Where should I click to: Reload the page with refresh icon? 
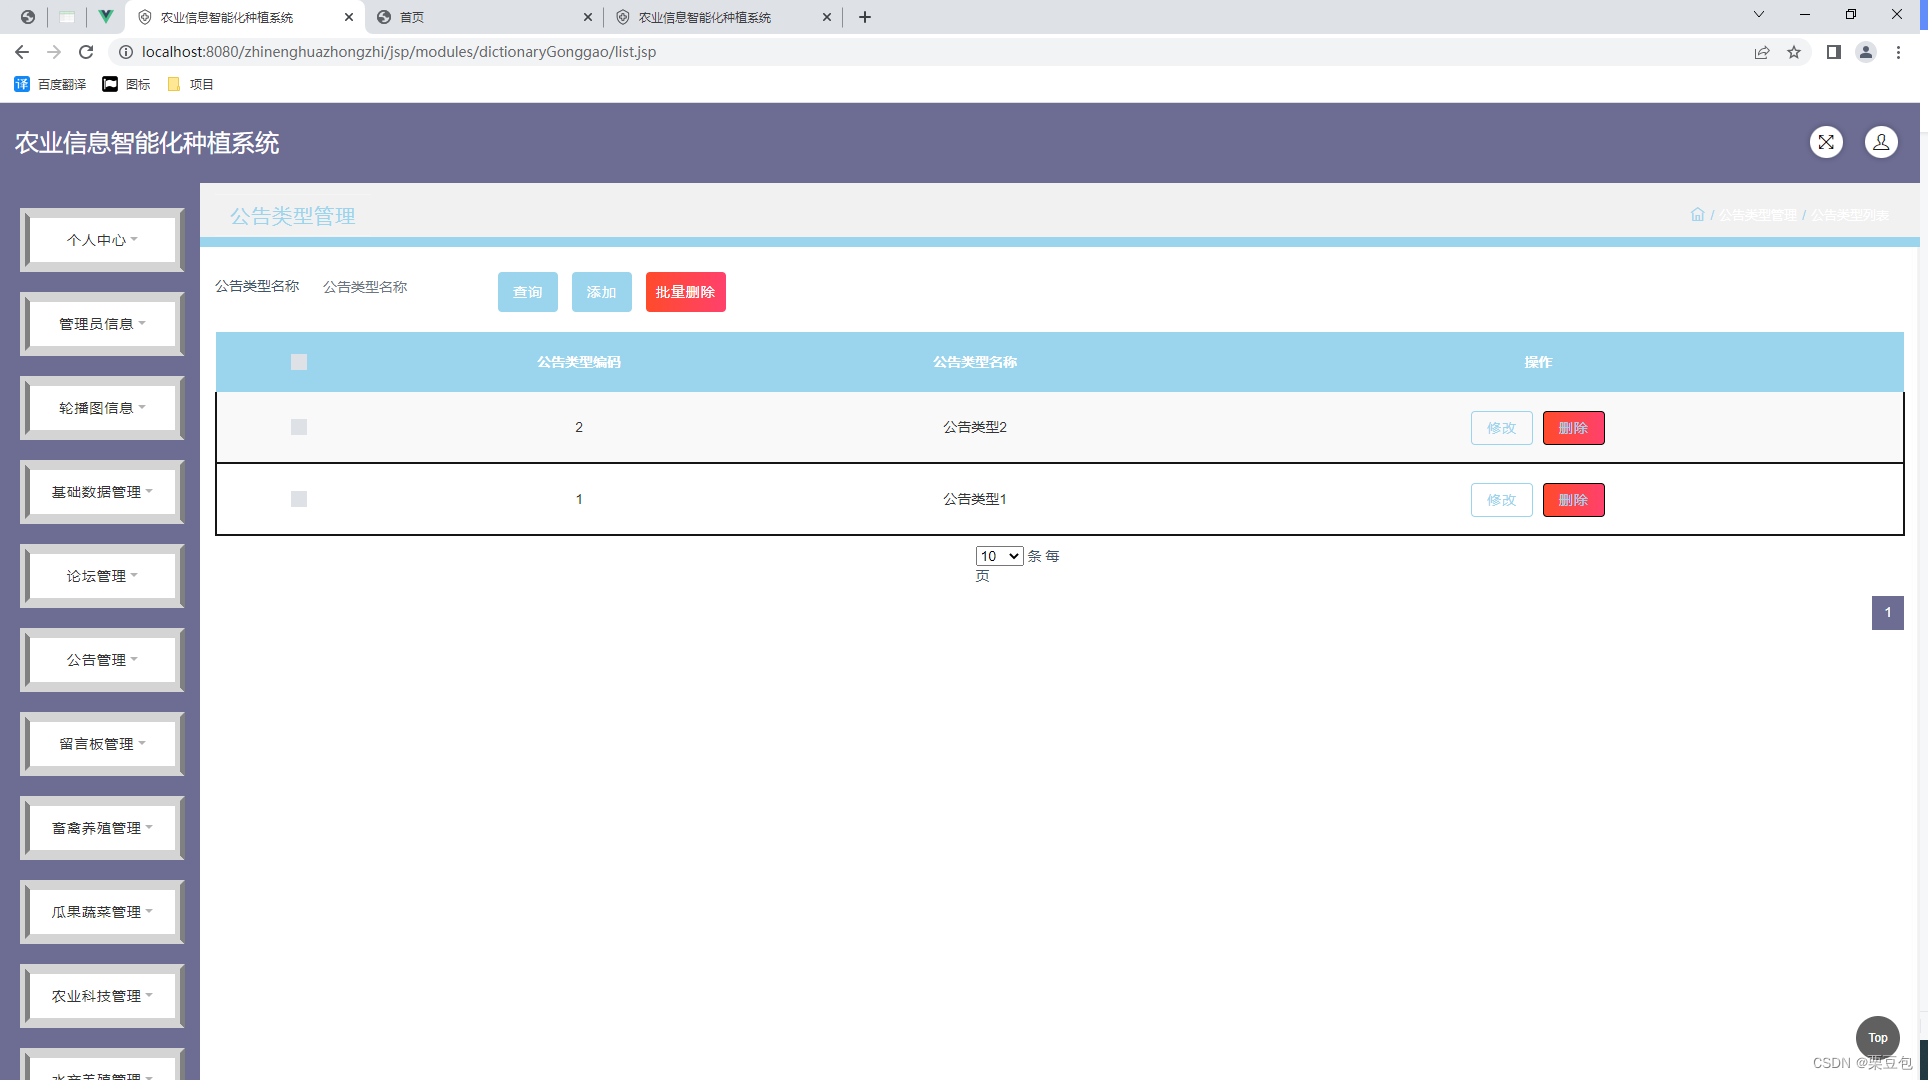pyautogui.click(x=86, y=52)
